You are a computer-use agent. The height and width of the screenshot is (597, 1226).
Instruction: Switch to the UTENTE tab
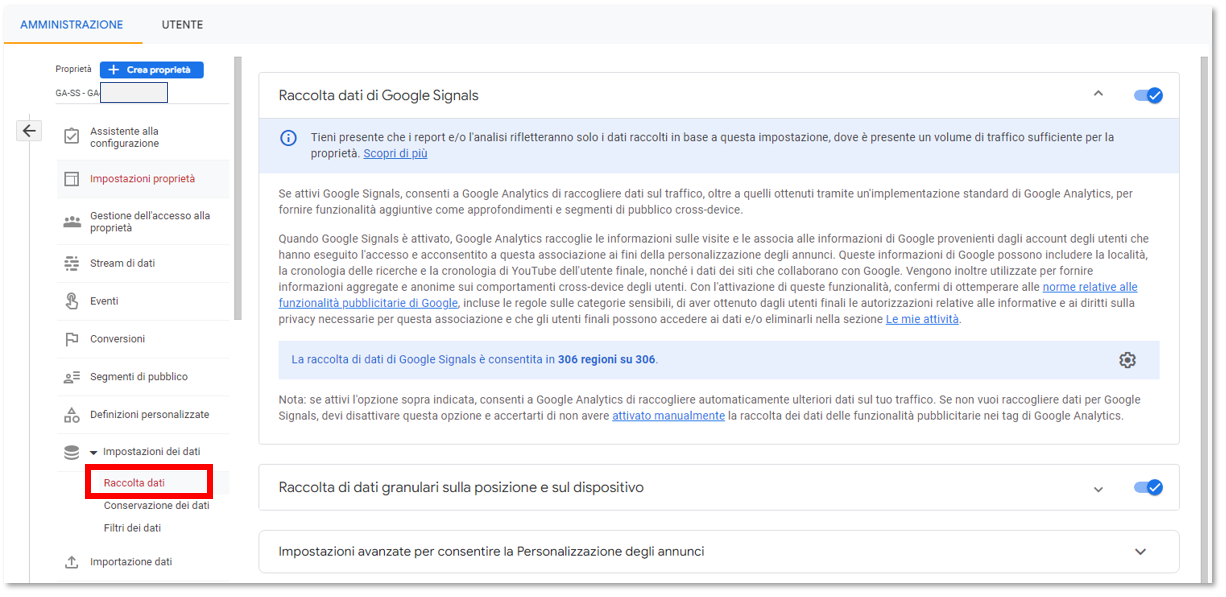pyautogui.click(x=182, y=25)
